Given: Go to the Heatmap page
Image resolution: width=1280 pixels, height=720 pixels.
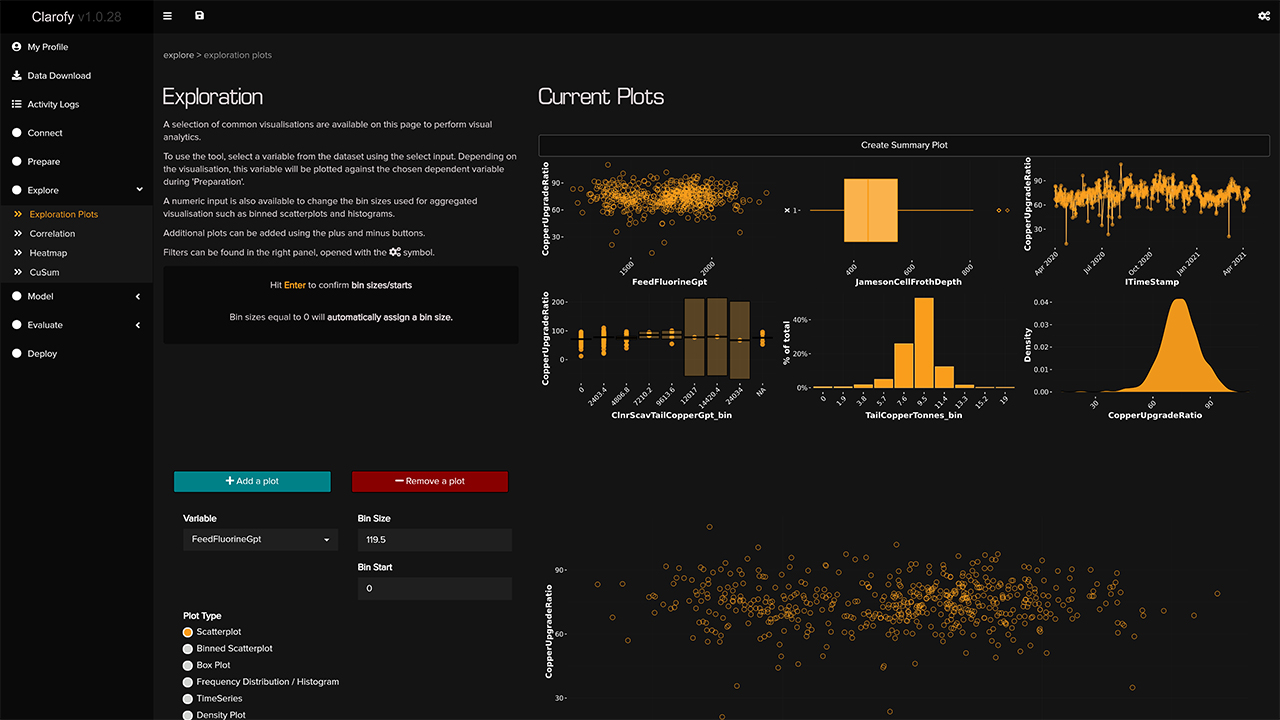Looking at the screenshot, I should [x=48, y=253].
